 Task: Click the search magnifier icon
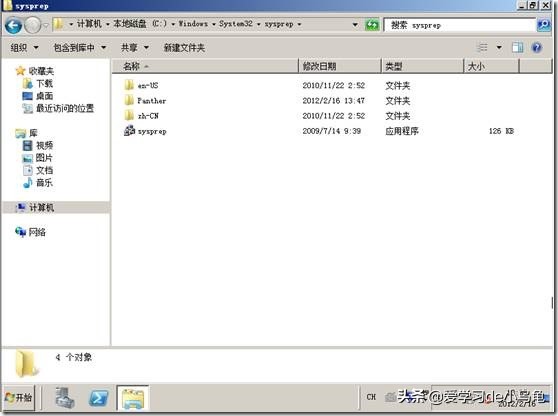pyautogui.click(x=544, y=25)
